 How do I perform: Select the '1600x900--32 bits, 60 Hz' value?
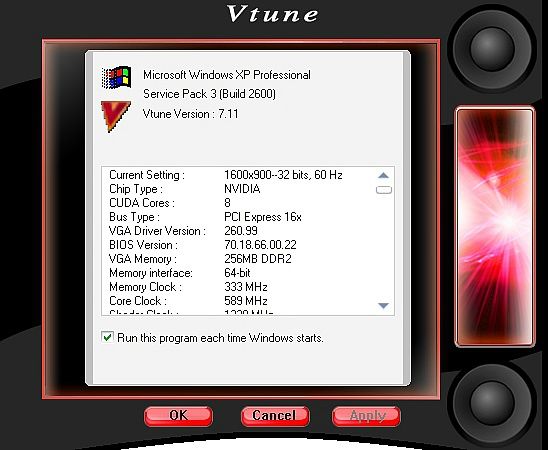tap(283, 175)
